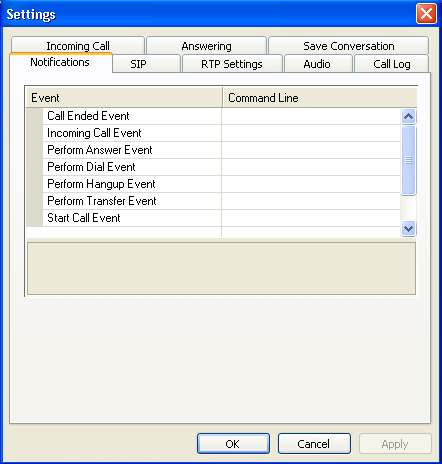Select the Perform Hangup Event row

pyautogui.click(x=213, y=184)
